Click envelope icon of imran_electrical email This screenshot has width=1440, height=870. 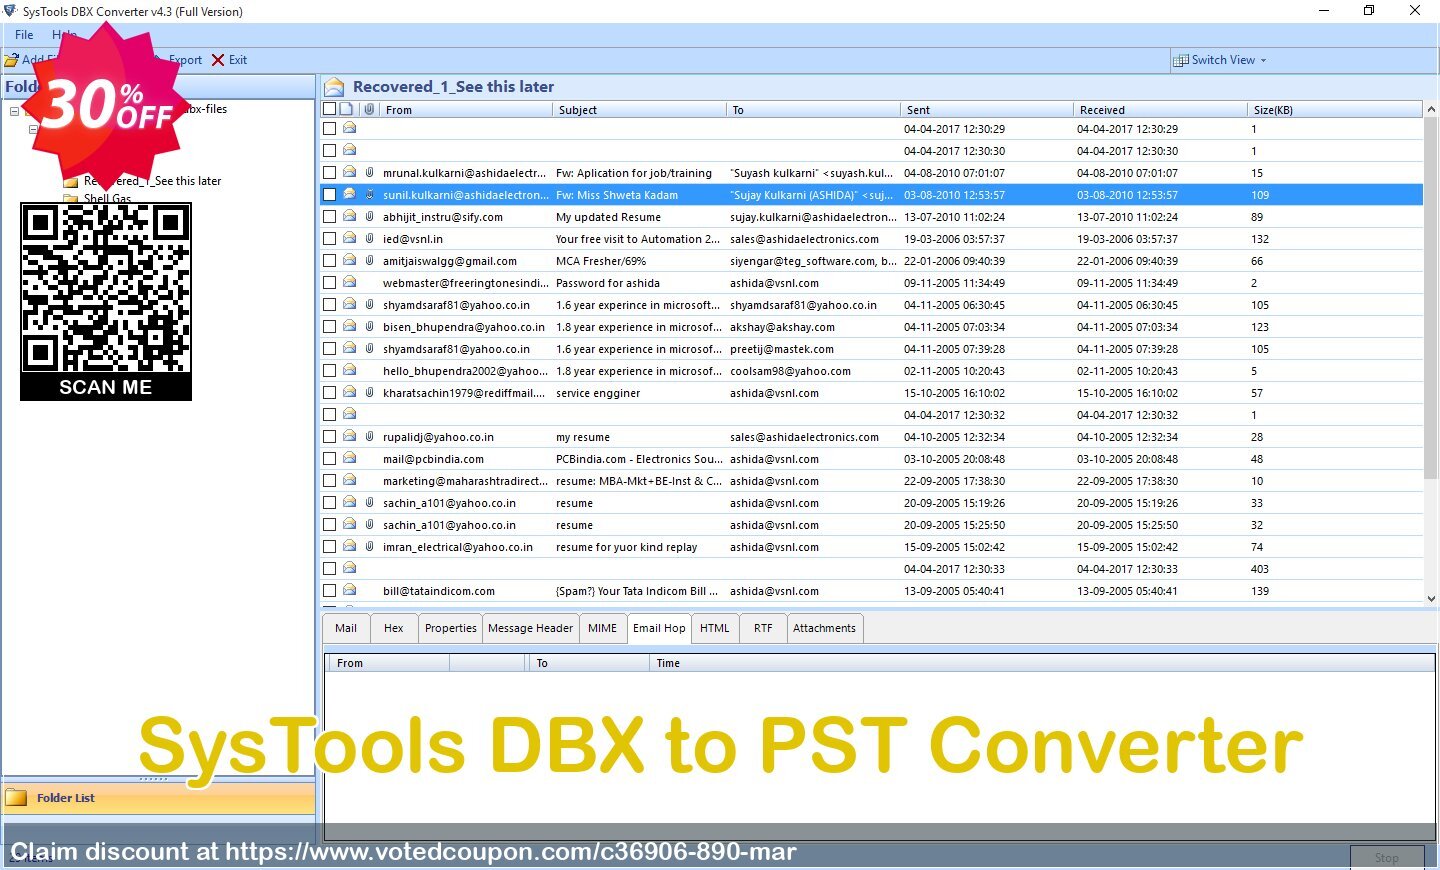[x=349, y=546]
